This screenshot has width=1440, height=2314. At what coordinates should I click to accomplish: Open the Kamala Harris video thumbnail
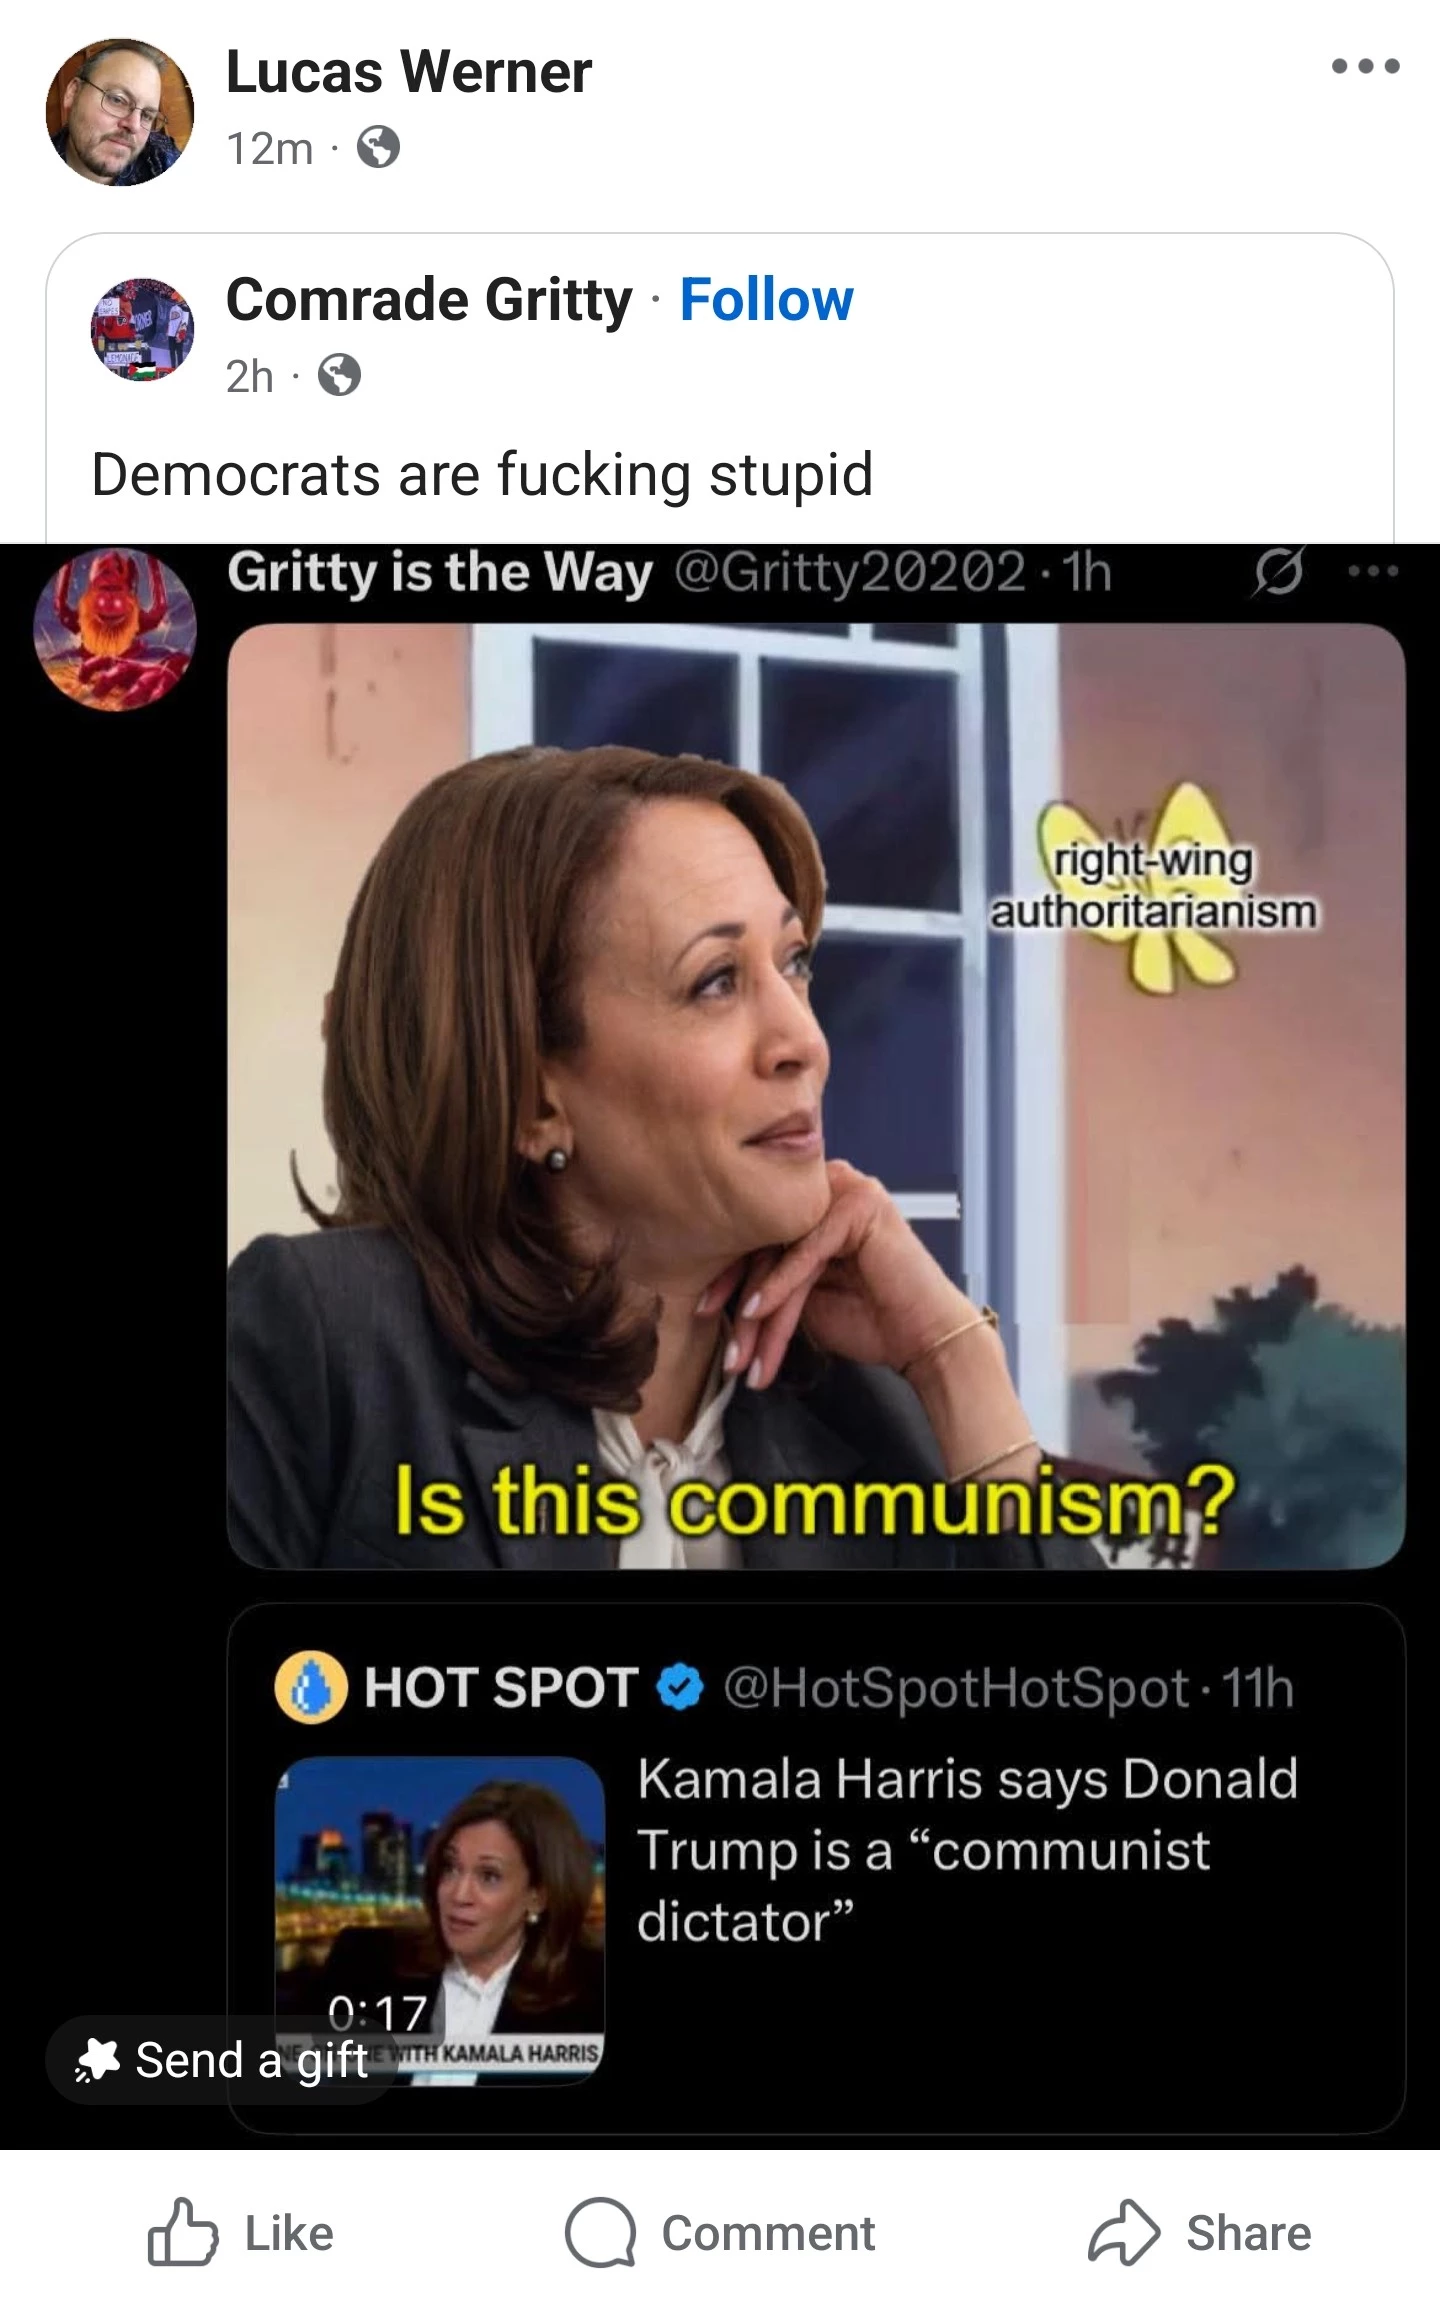(x=440, y=1920)
